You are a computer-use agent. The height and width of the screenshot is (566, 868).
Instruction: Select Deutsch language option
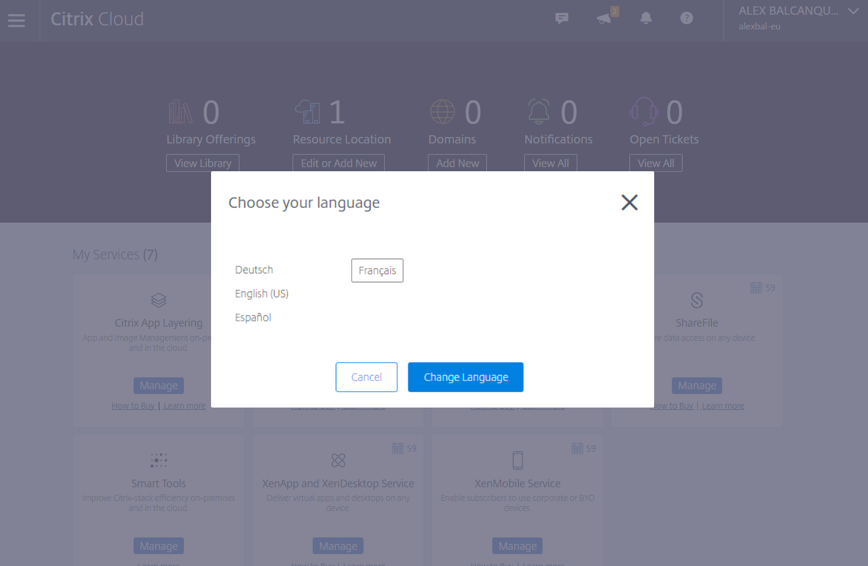[254, 270]
